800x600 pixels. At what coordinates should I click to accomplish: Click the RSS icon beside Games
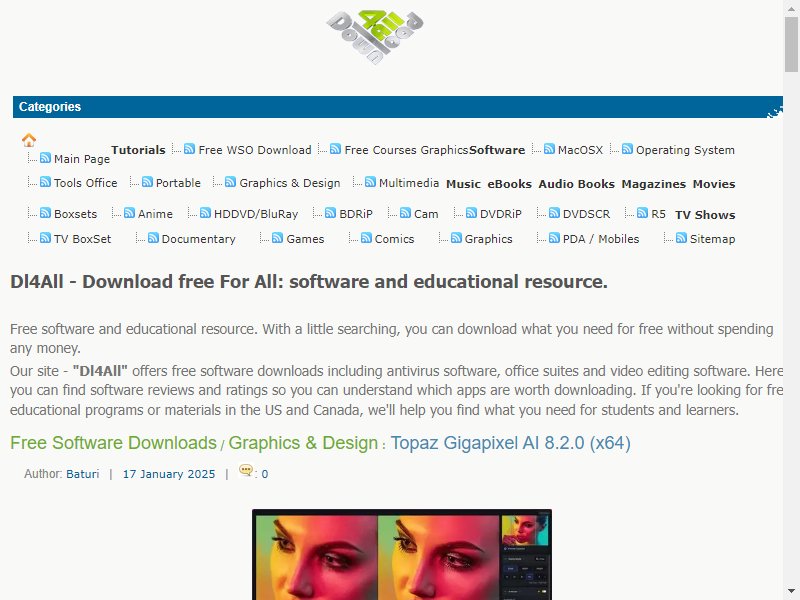(278, 238)
